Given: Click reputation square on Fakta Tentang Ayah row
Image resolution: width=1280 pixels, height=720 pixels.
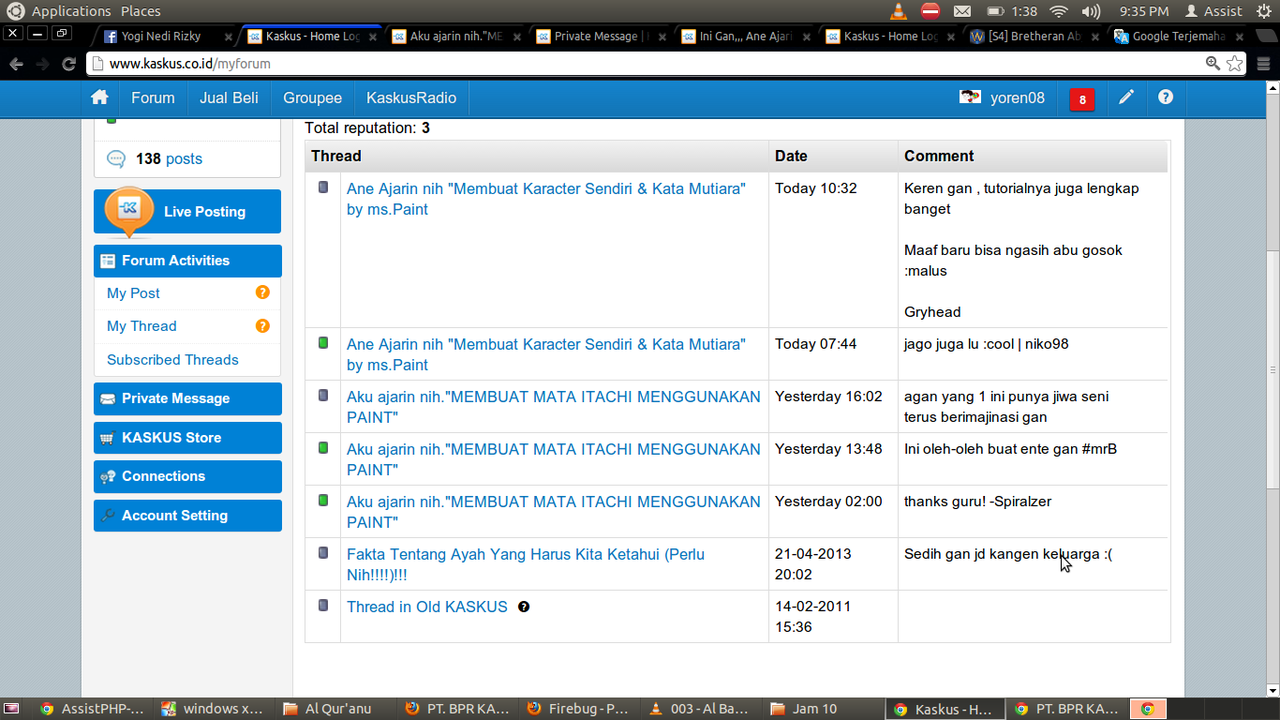Looking at the screenshot, I should coord(323,552).
